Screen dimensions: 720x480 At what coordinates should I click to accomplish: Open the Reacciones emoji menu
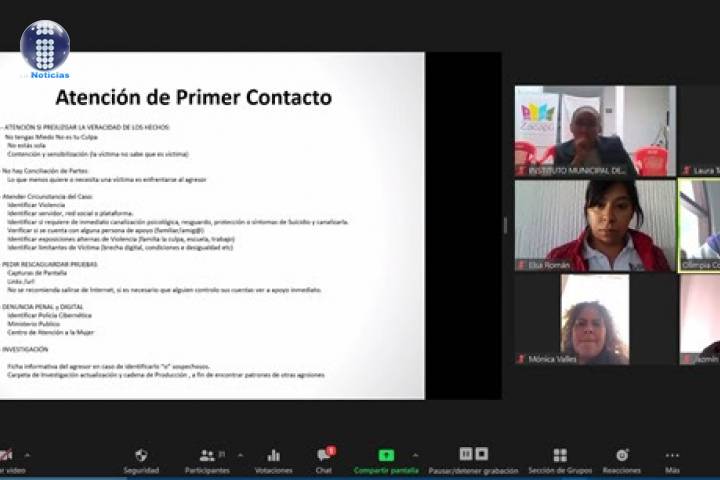click(622, 456)
